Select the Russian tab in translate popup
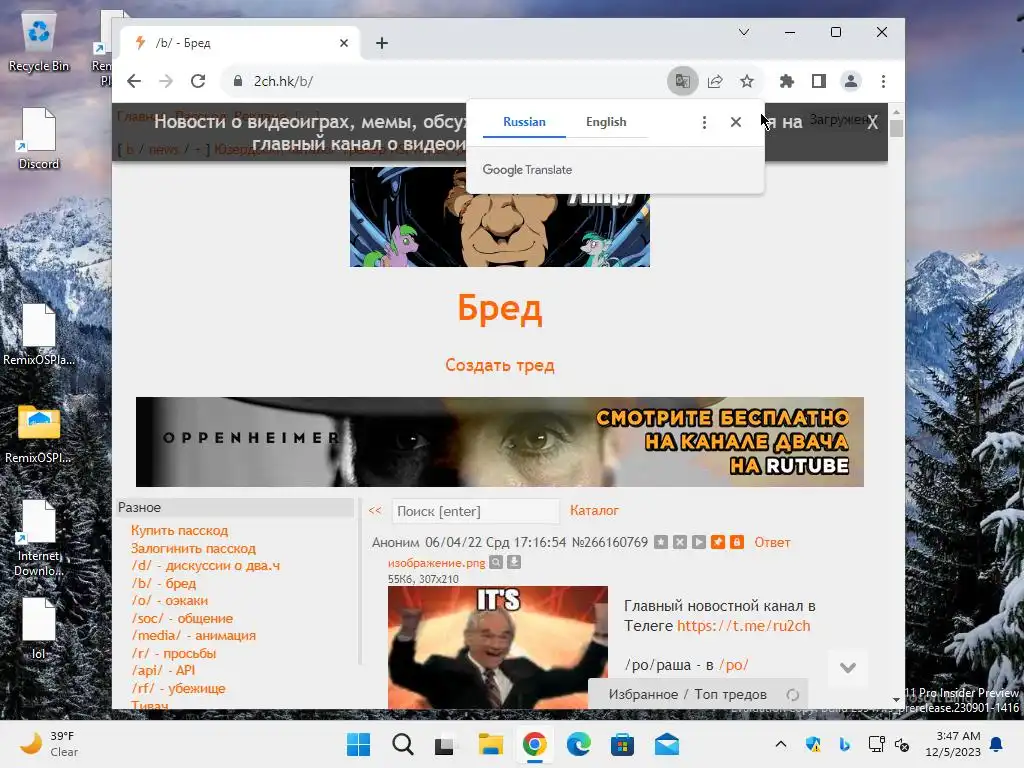The height and width of the screenshot is (768, 1024). click(x=524, y=122)
